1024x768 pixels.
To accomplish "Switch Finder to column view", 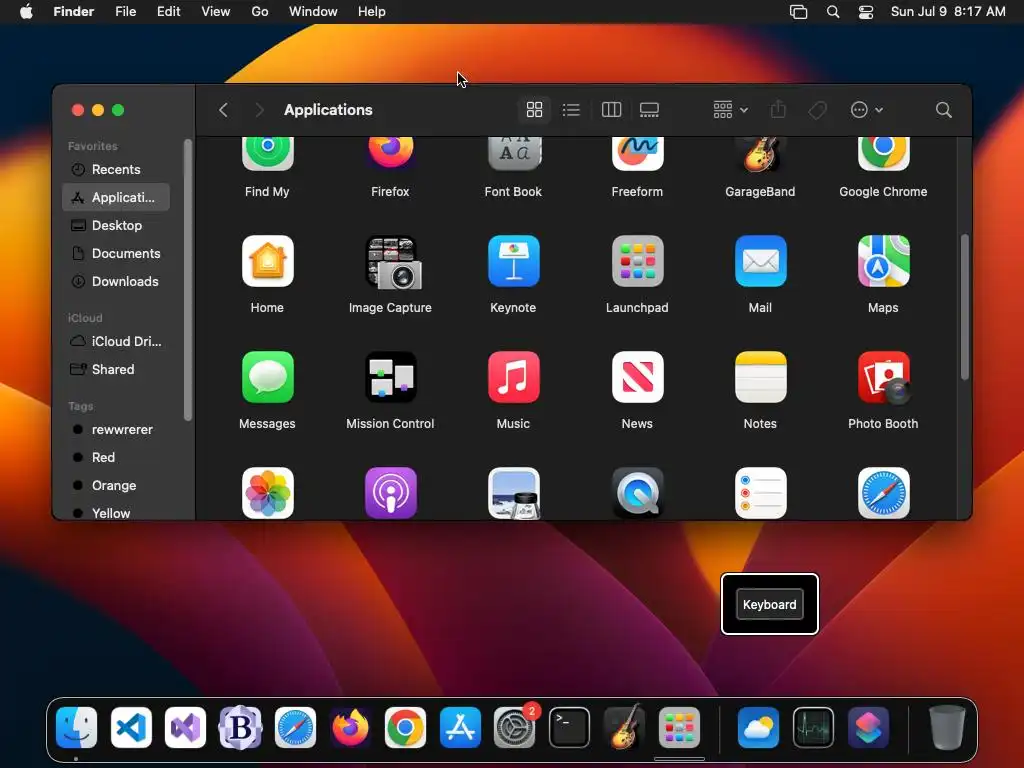I will (611, 110).
